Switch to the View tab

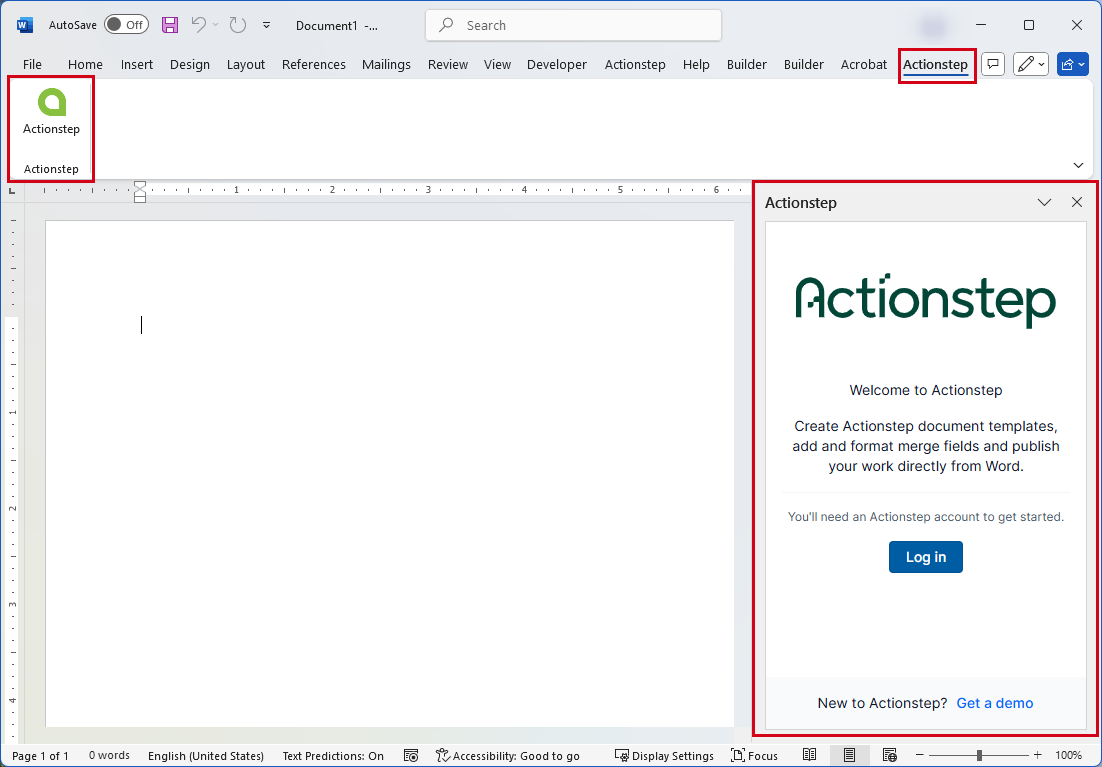pyautogui.click(x=497, y=64)
